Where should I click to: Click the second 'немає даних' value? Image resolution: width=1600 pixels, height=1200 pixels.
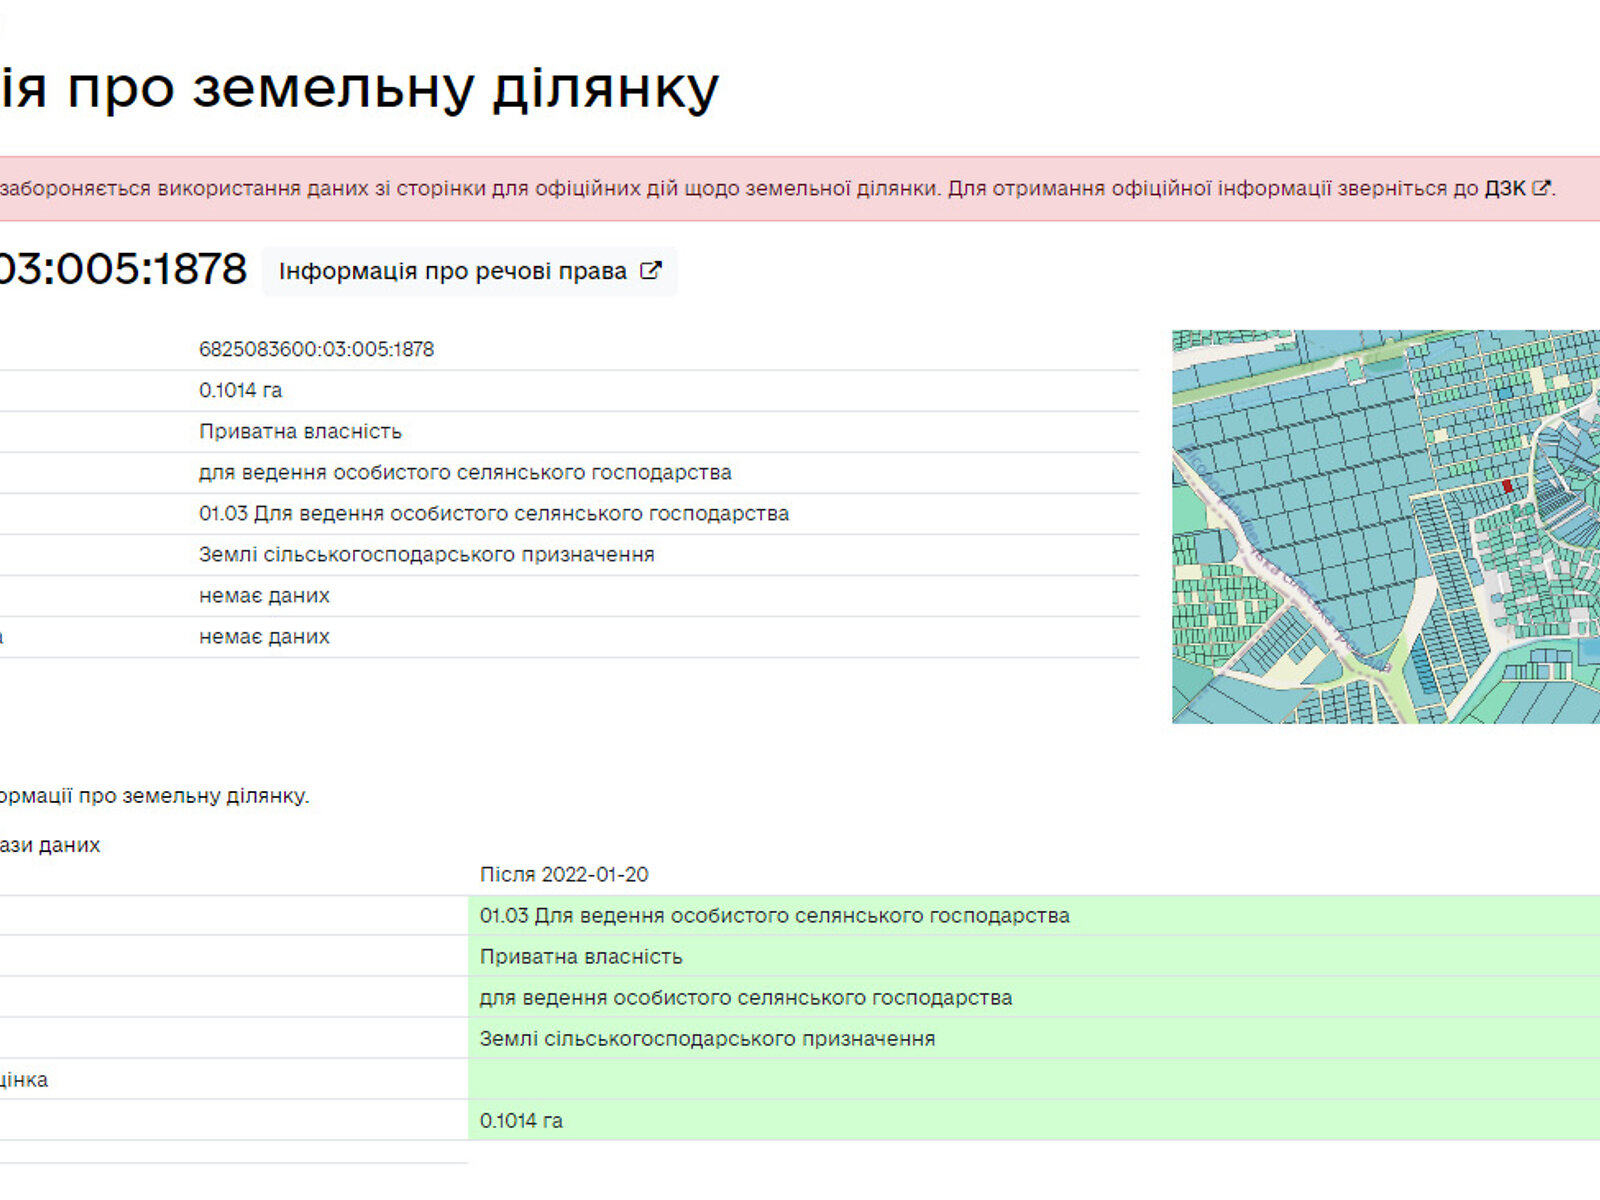[x=264, y=636]
